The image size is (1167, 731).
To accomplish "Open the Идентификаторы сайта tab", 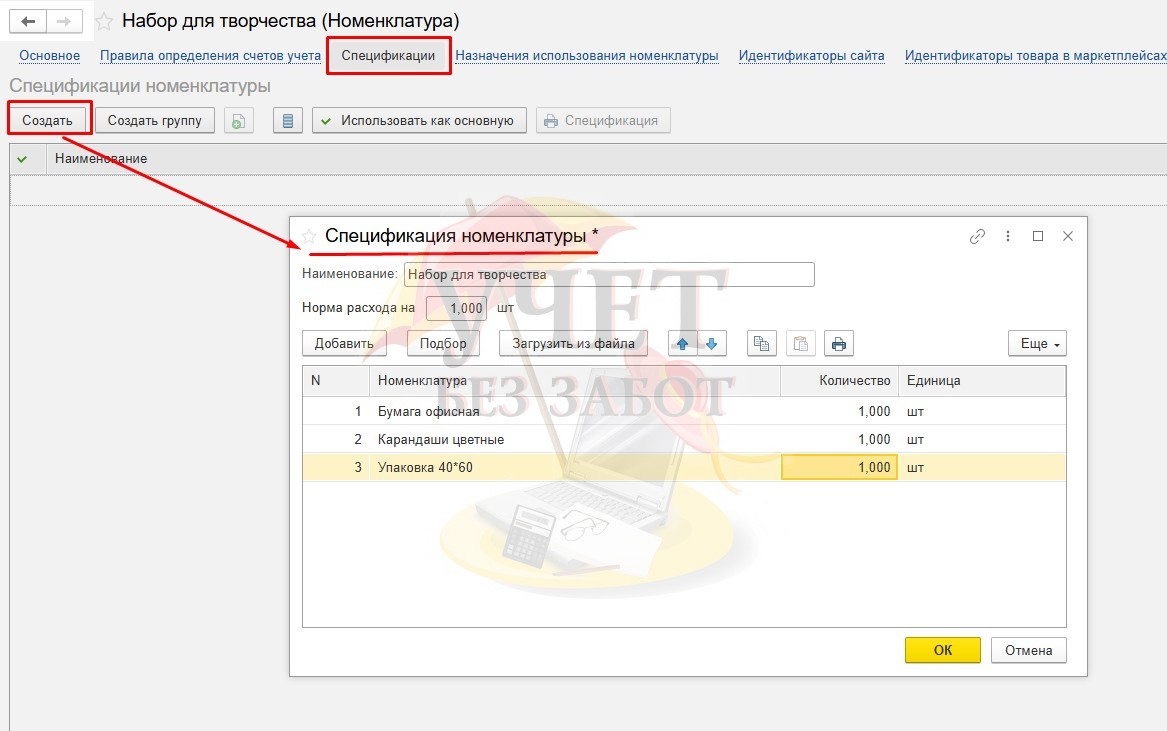I will pyautogui.click(x=811, y=56).
